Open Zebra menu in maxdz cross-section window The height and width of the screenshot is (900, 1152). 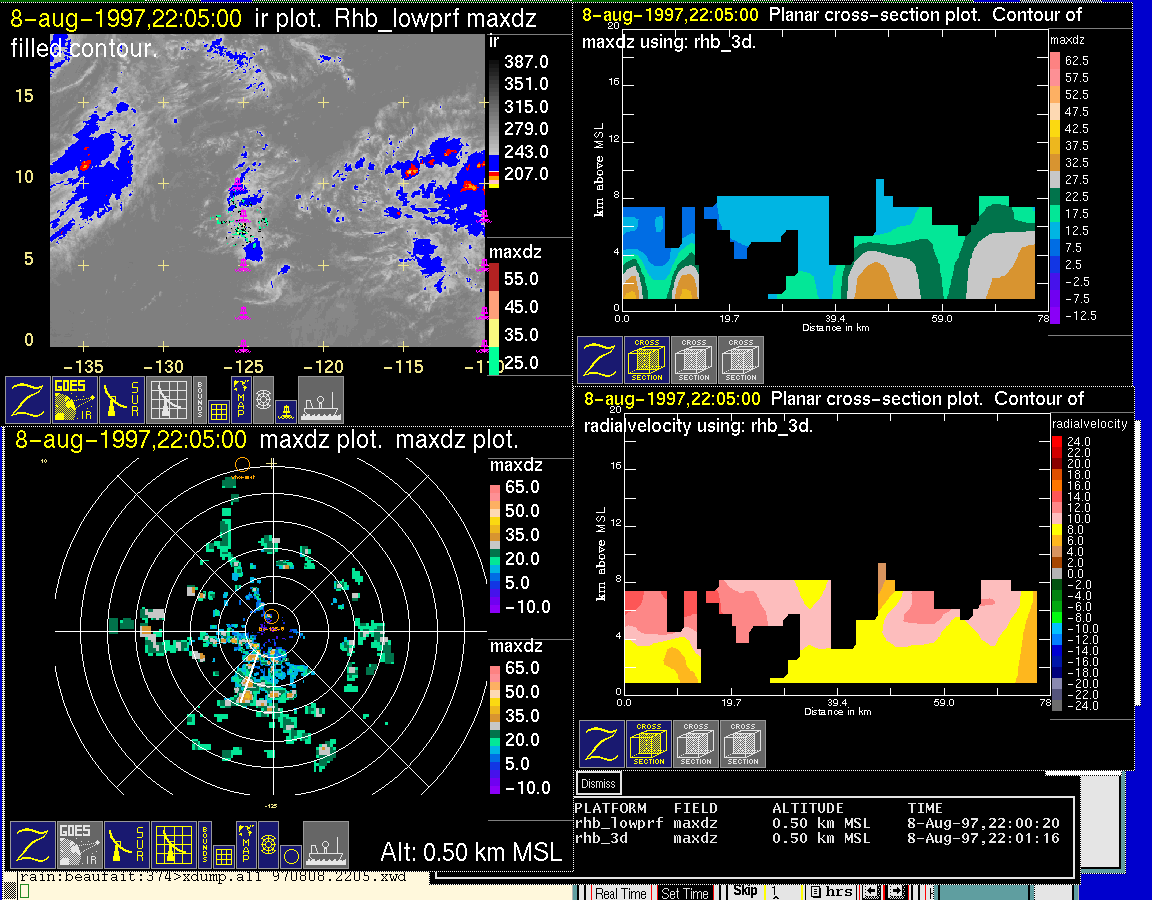(600, 360)
